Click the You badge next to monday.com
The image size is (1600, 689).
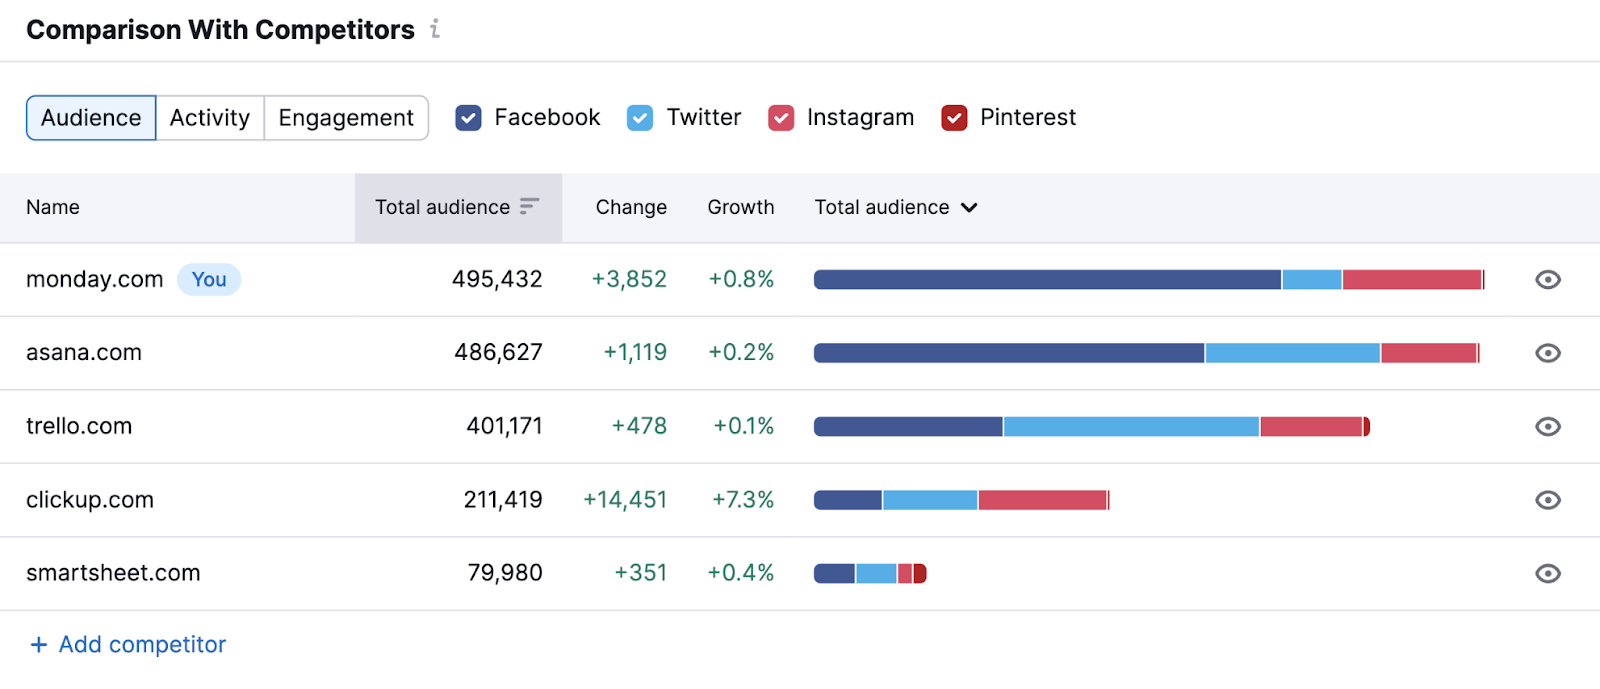[x=209, y=280]
